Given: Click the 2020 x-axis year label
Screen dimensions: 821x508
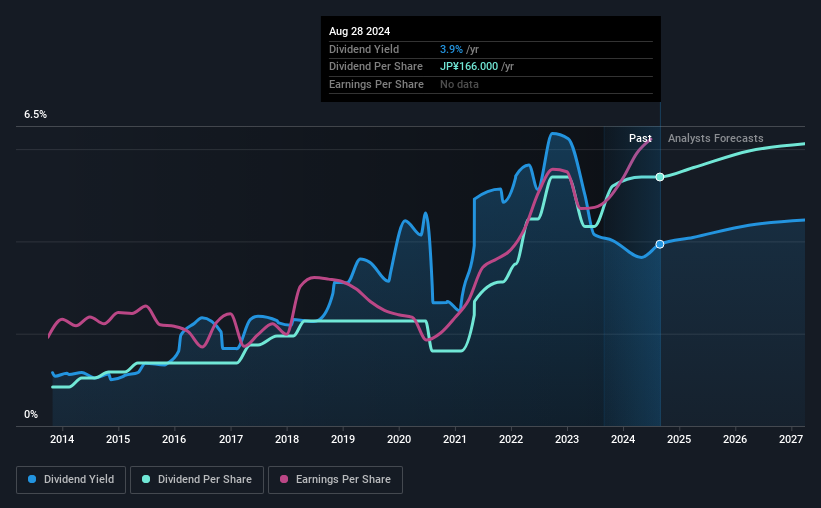Looking at the screenshot, I should [399, 439].
